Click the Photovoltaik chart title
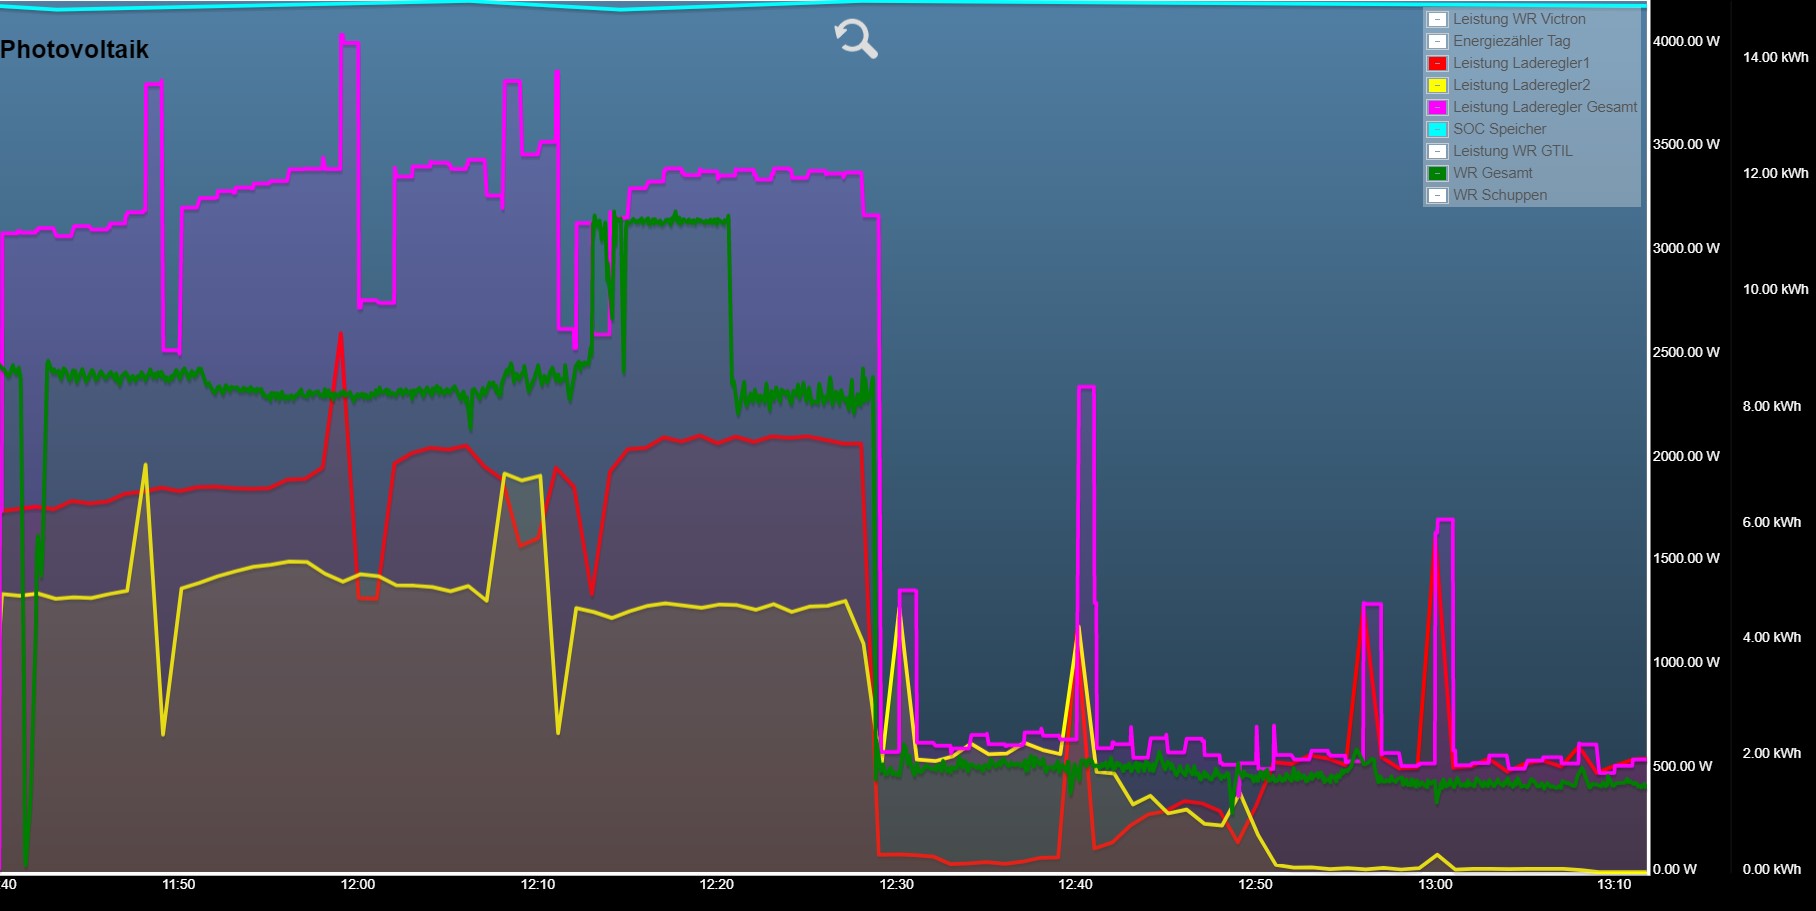The height and width of the screenshot is (911, 1816). point(74,49)
